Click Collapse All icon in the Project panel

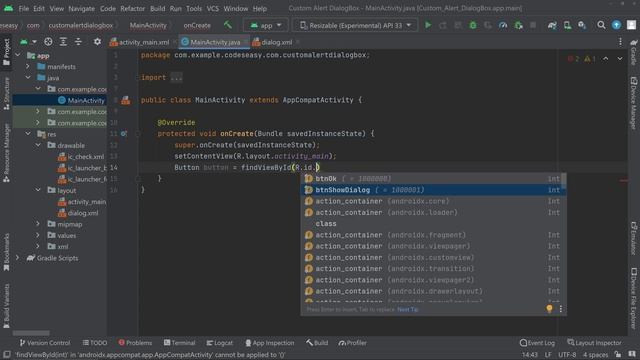point(78,42)
